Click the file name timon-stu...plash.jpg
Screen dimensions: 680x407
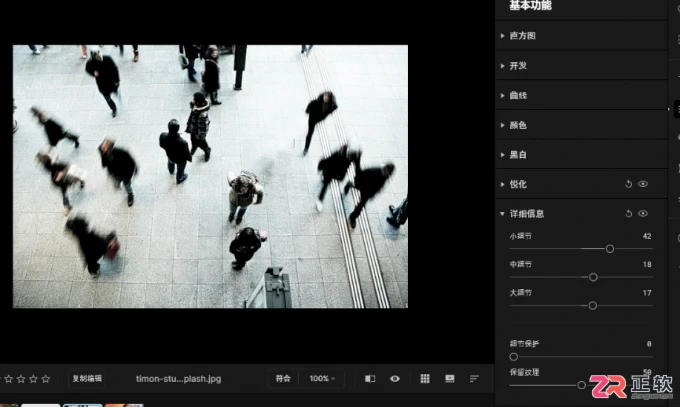[178, 379]
